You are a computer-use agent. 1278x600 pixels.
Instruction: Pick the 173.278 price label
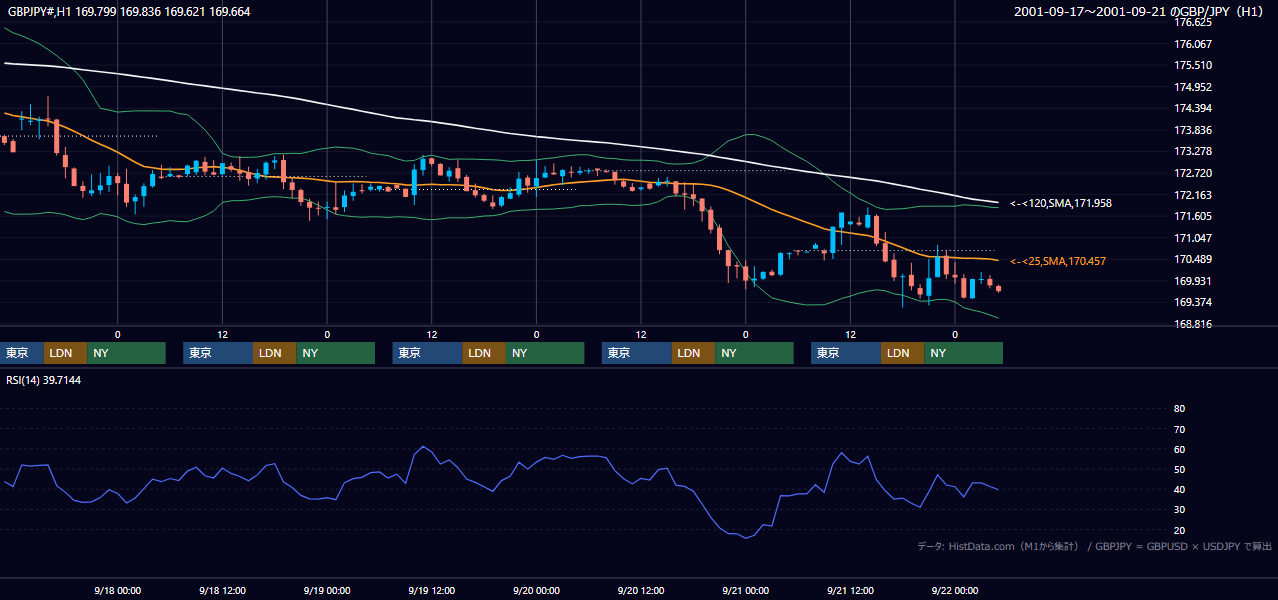1192,151
